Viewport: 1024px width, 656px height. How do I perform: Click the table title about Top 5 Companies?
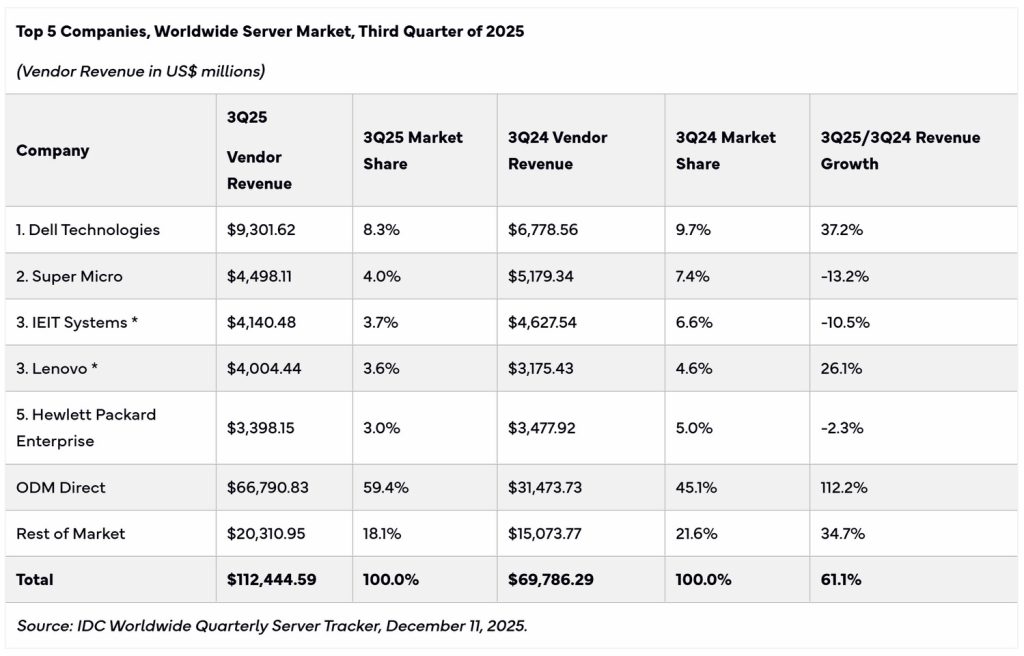(x=270, y=31)
